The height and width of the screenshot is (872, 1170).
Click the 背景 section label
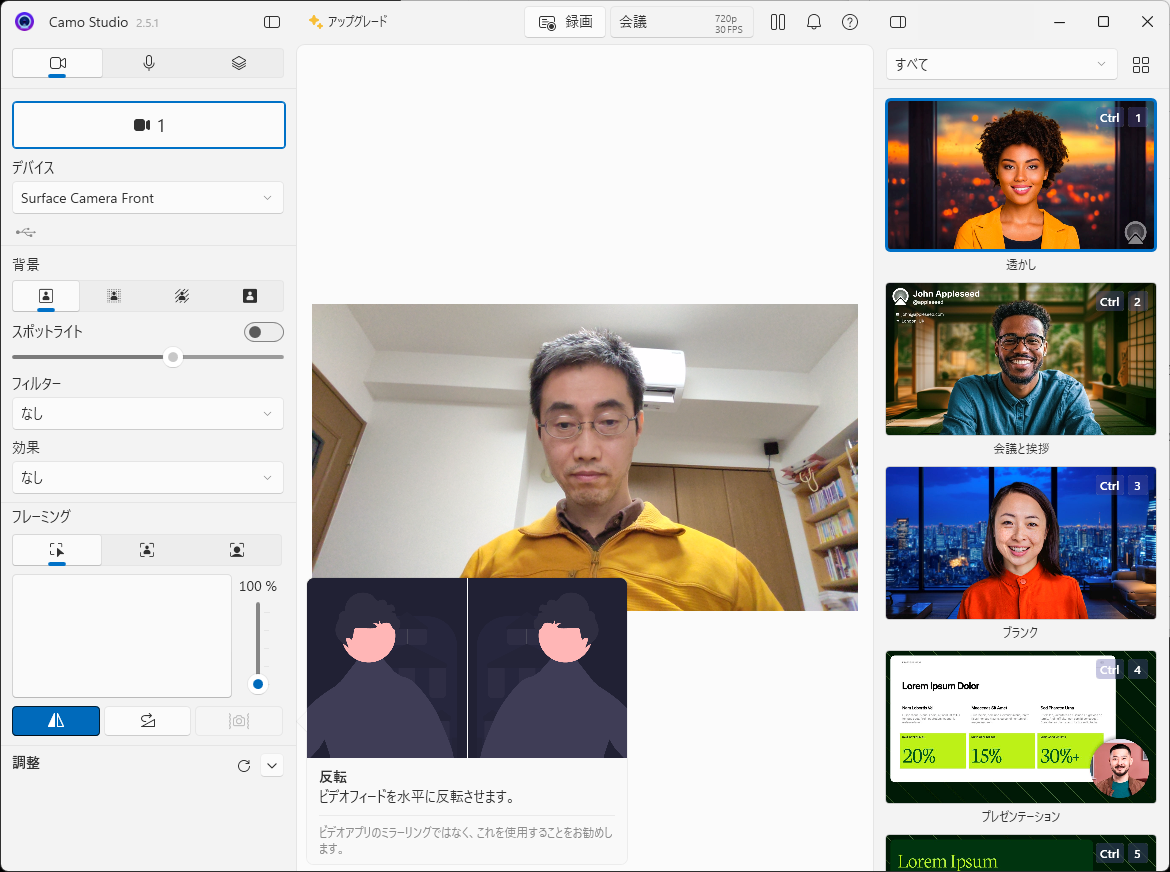(x=26, y=265)
